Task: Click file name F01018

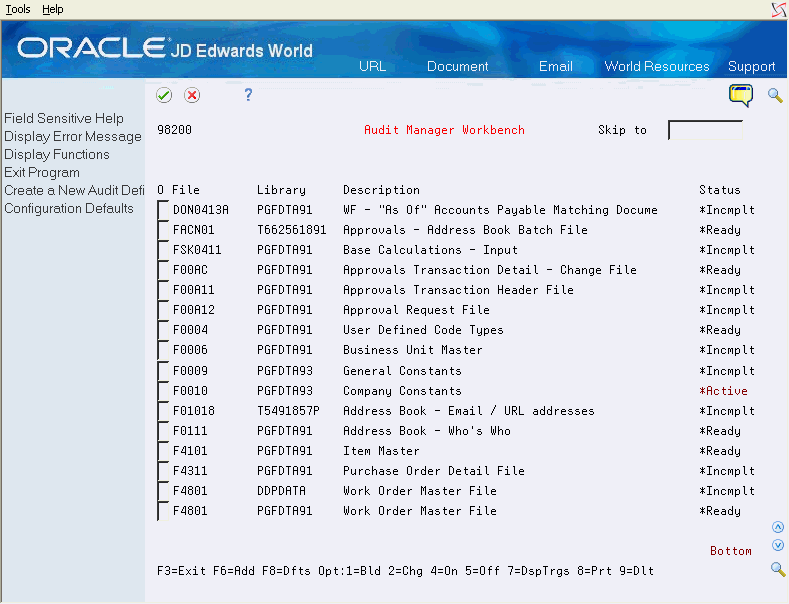Action: tap(194, 411)
